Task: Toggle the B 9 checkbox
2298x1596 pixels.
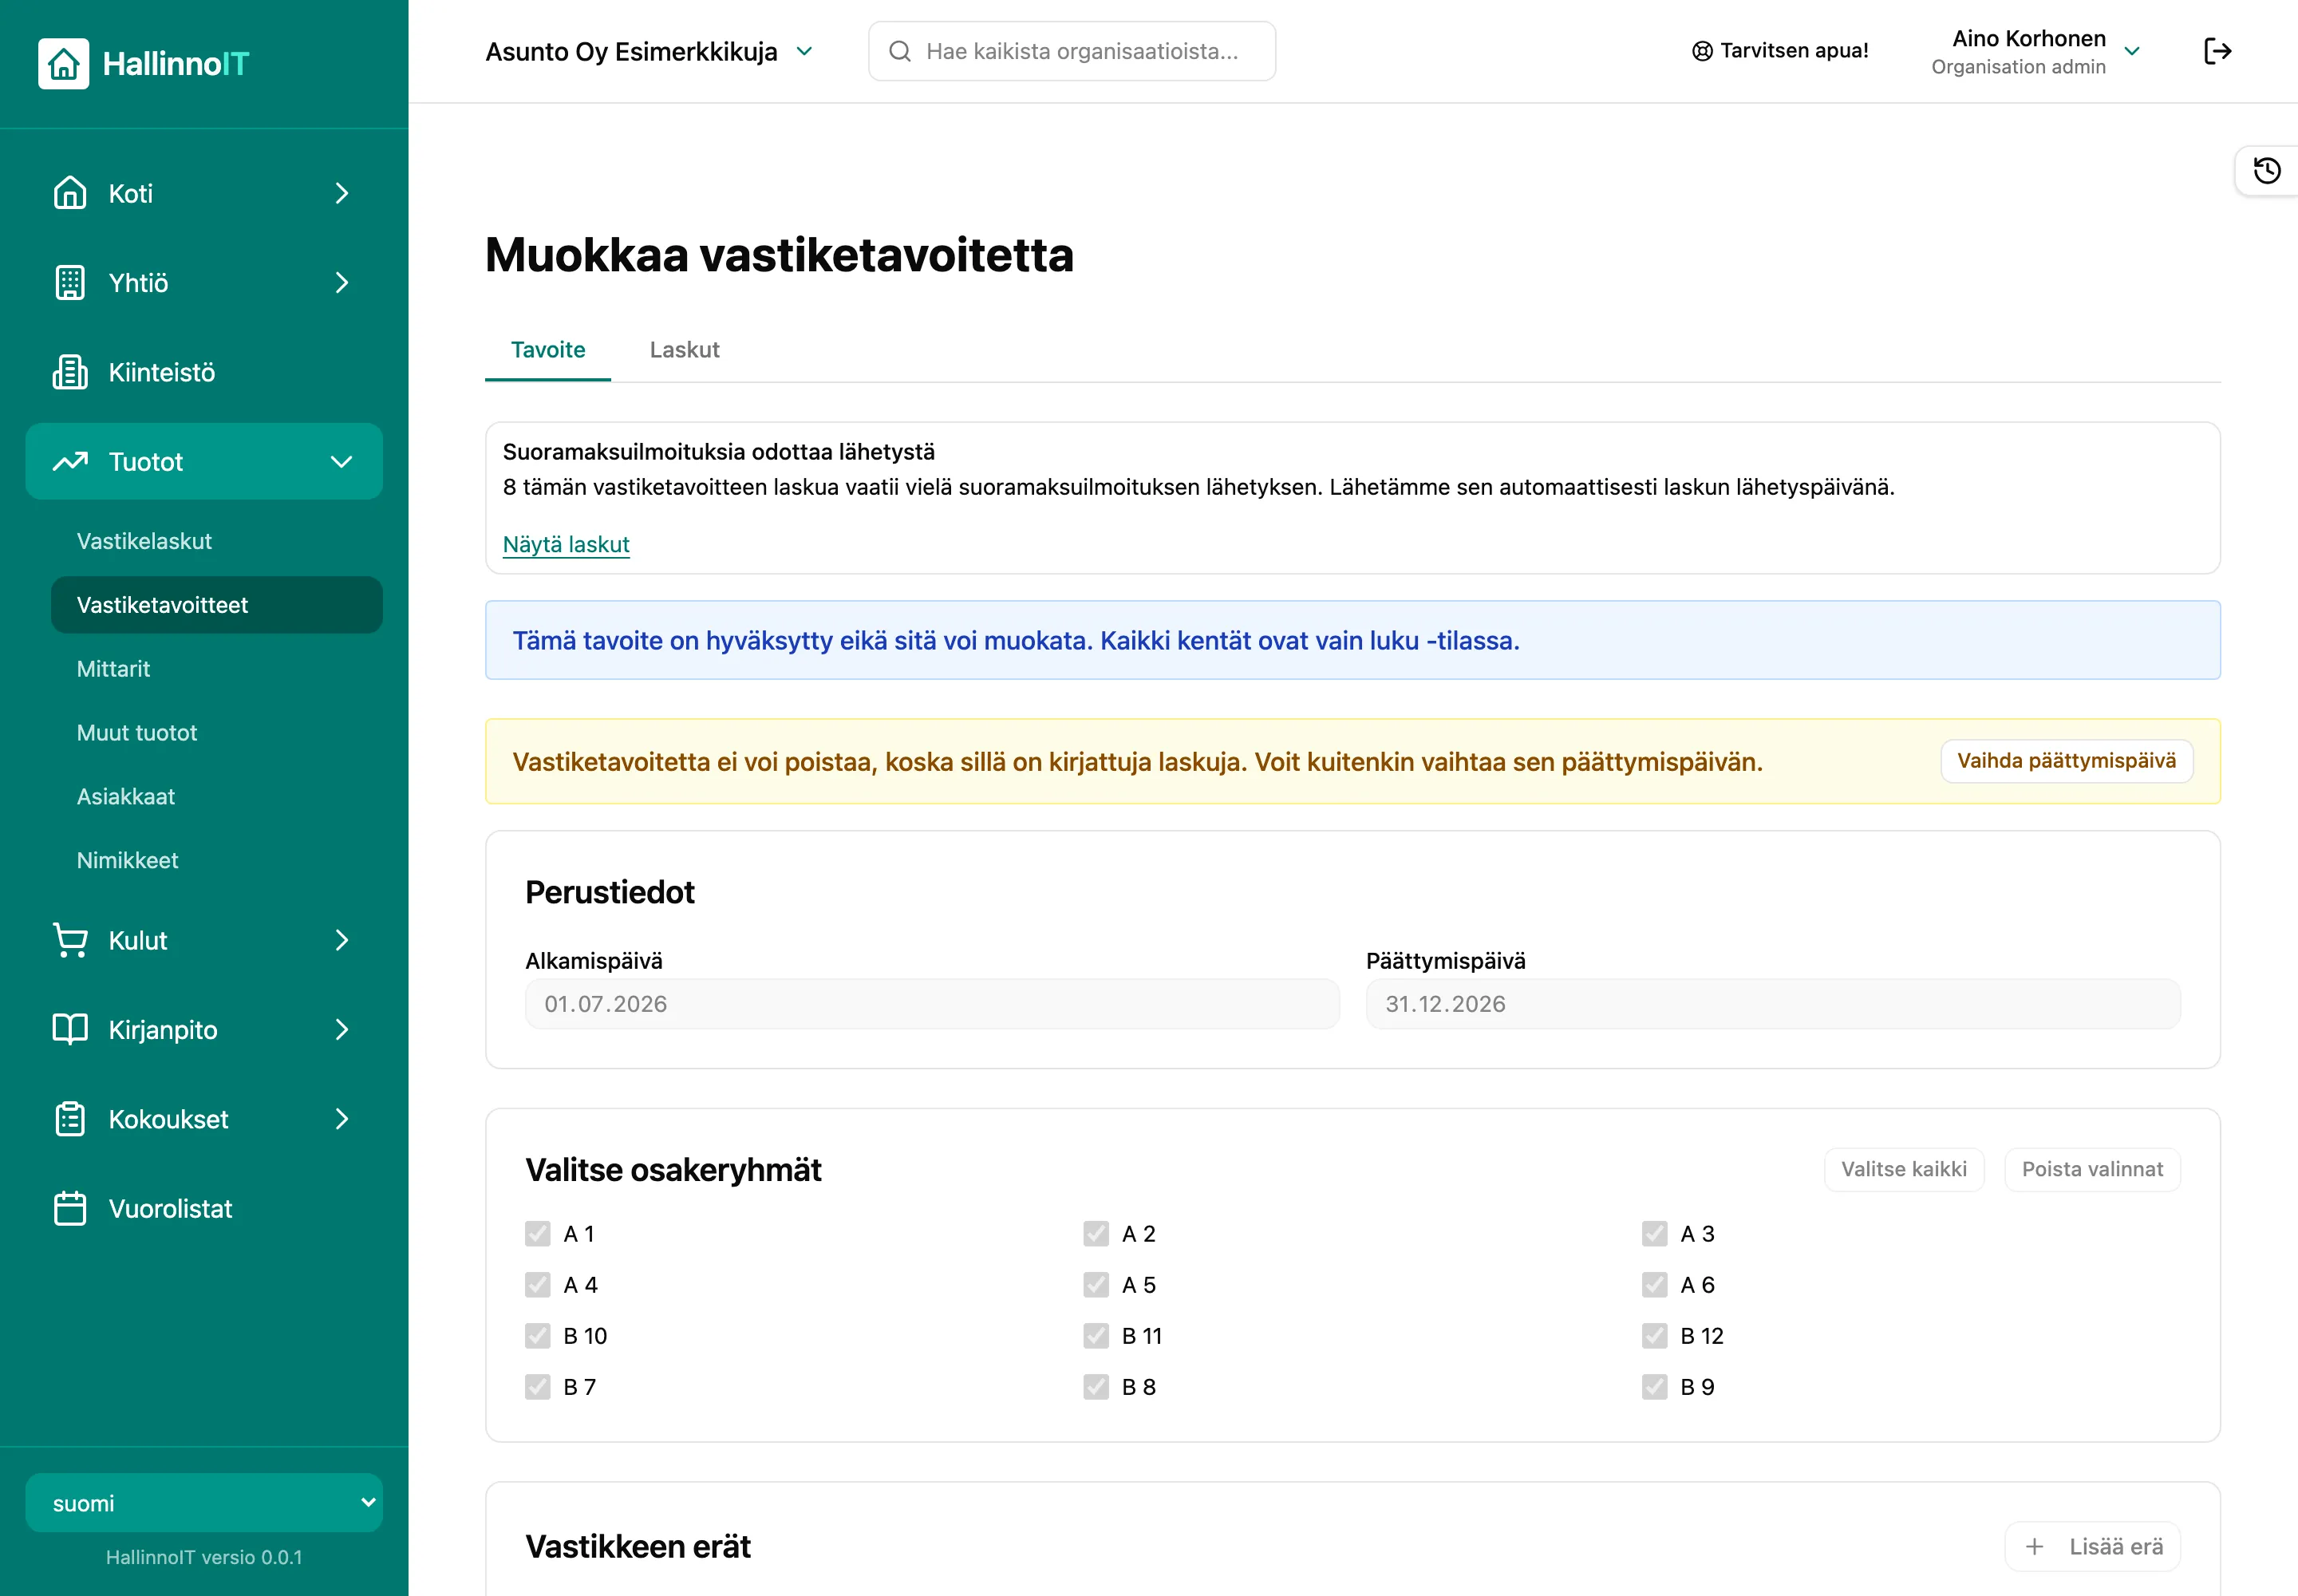Action: tap(1655, 1387)
